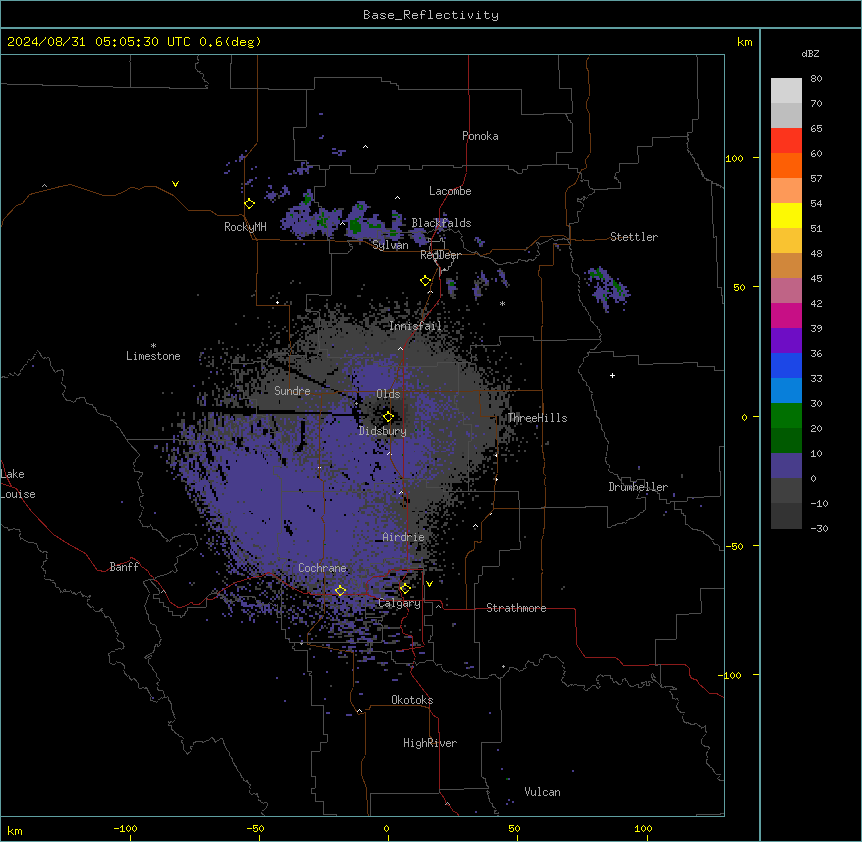This screenshot has width=862, height=842.
Task: Click the km unit label at top right
Action: pyautogui.click(x=744, y=42)
